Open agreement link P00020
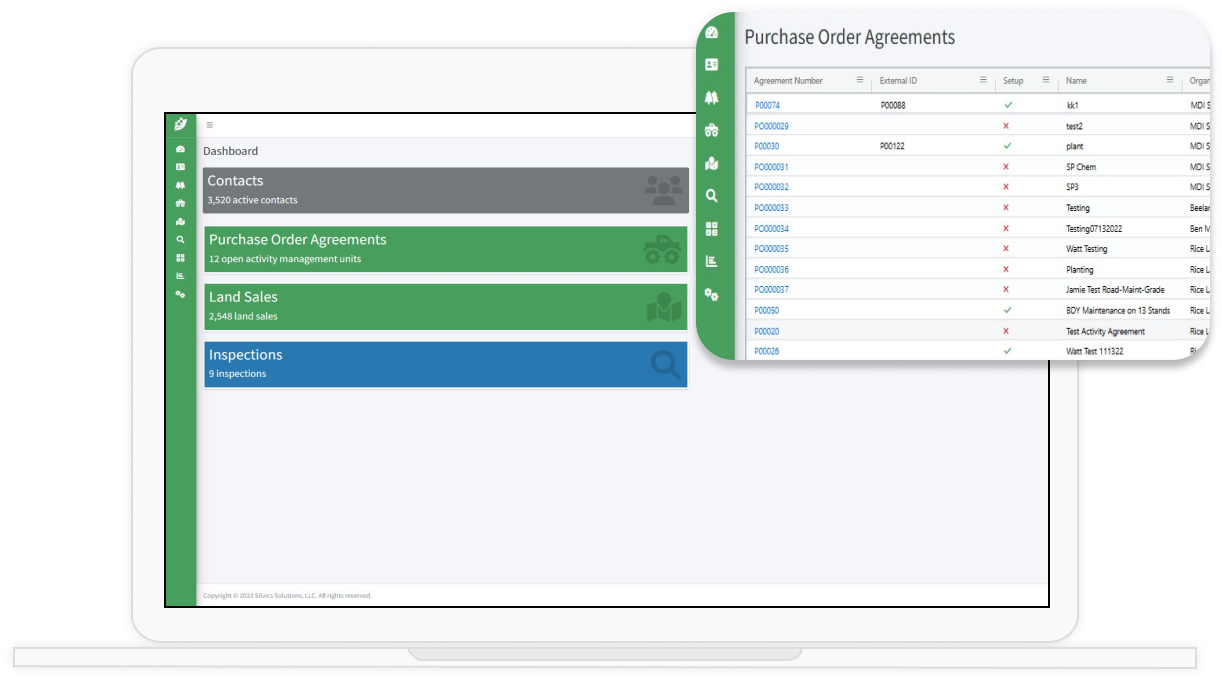This screenshot has height=681, width=1222. pos(766,331)
